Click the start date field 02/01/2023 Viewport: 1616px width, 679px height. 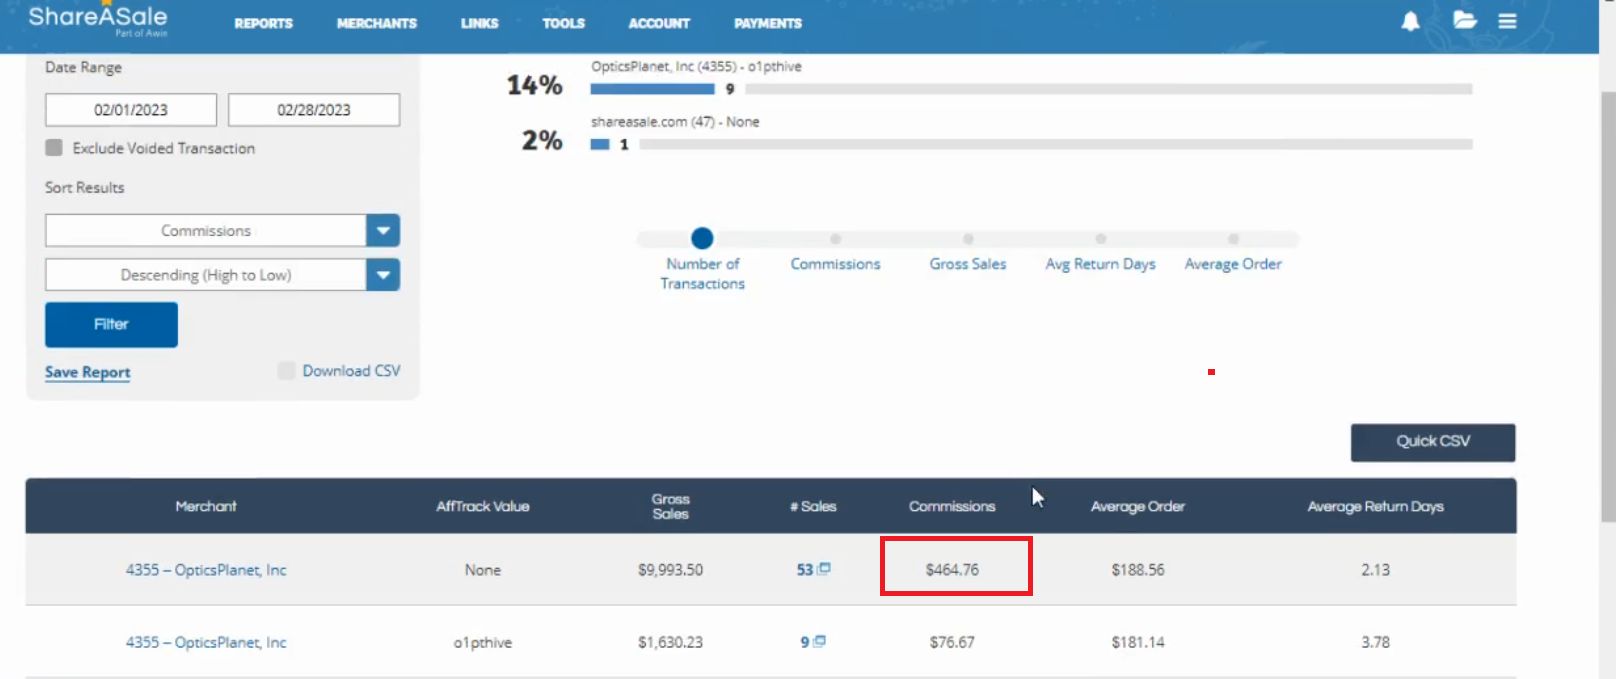click(x=131, y=110)
